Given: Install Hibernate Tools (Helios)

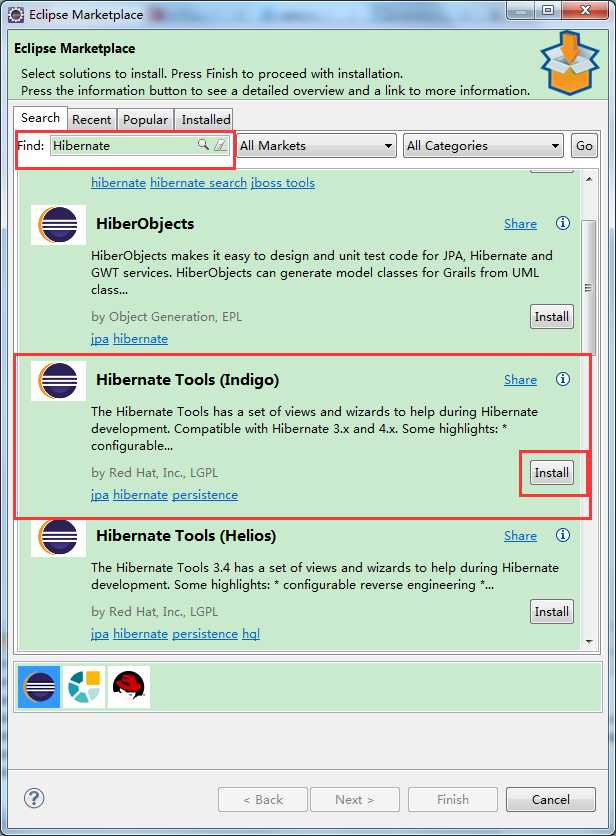Looking at the screenshot, I should 551,612.
